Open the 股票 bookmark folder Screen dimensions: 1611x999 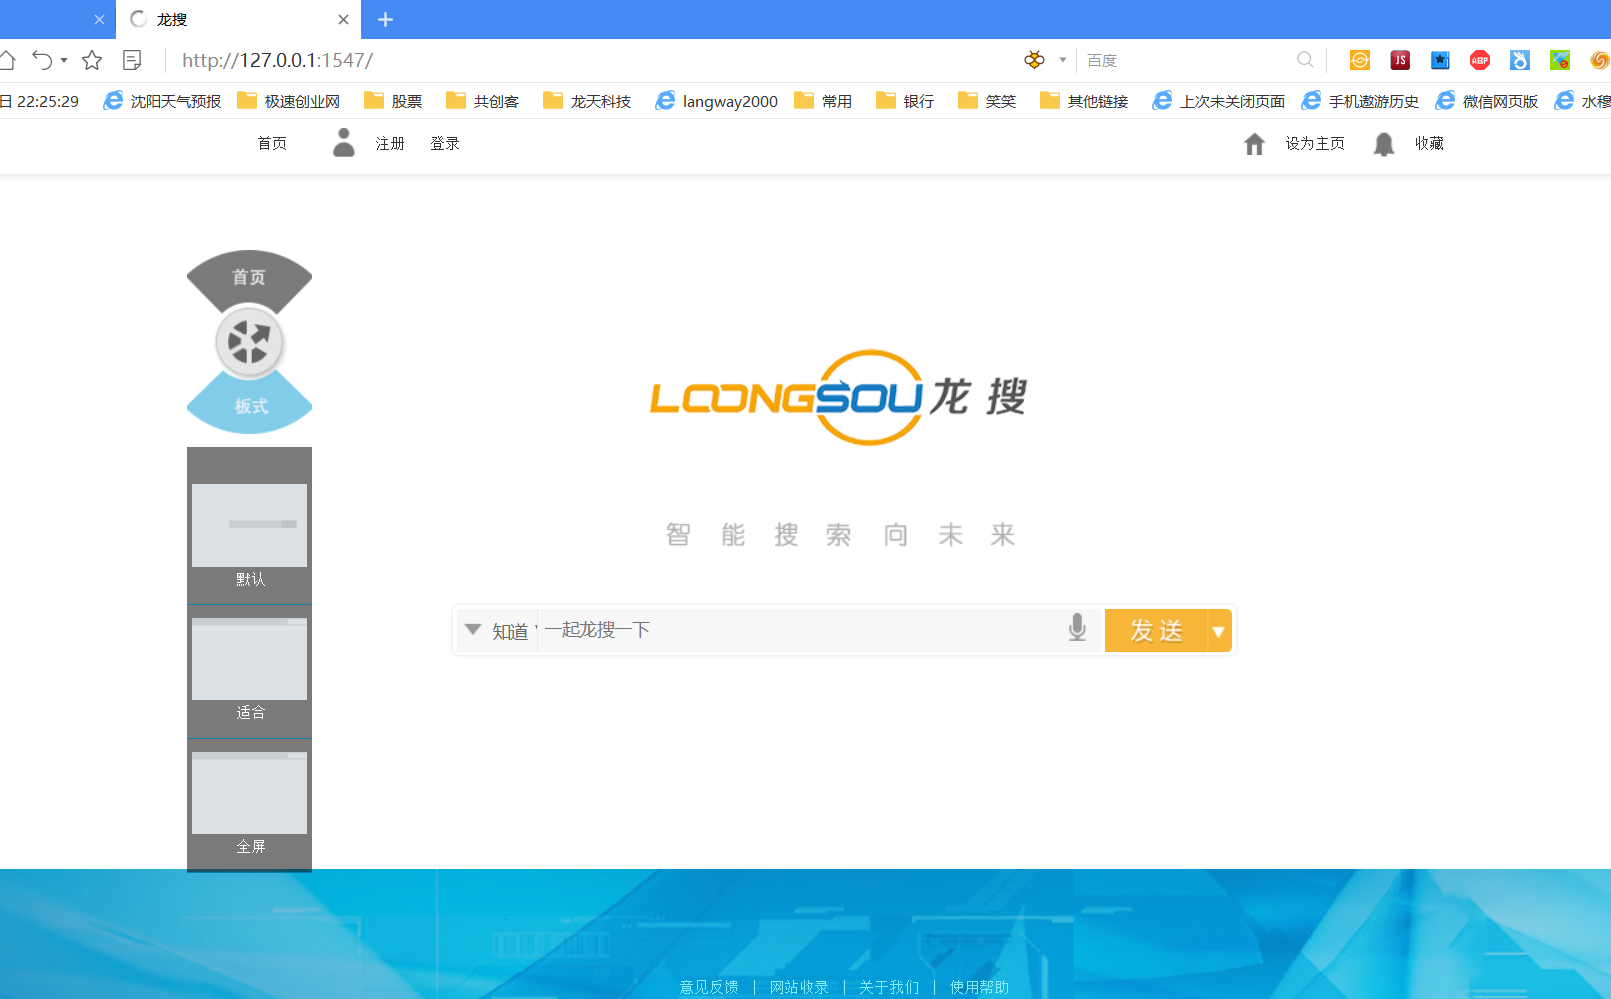pyautogui.click(x=393, y=101)
